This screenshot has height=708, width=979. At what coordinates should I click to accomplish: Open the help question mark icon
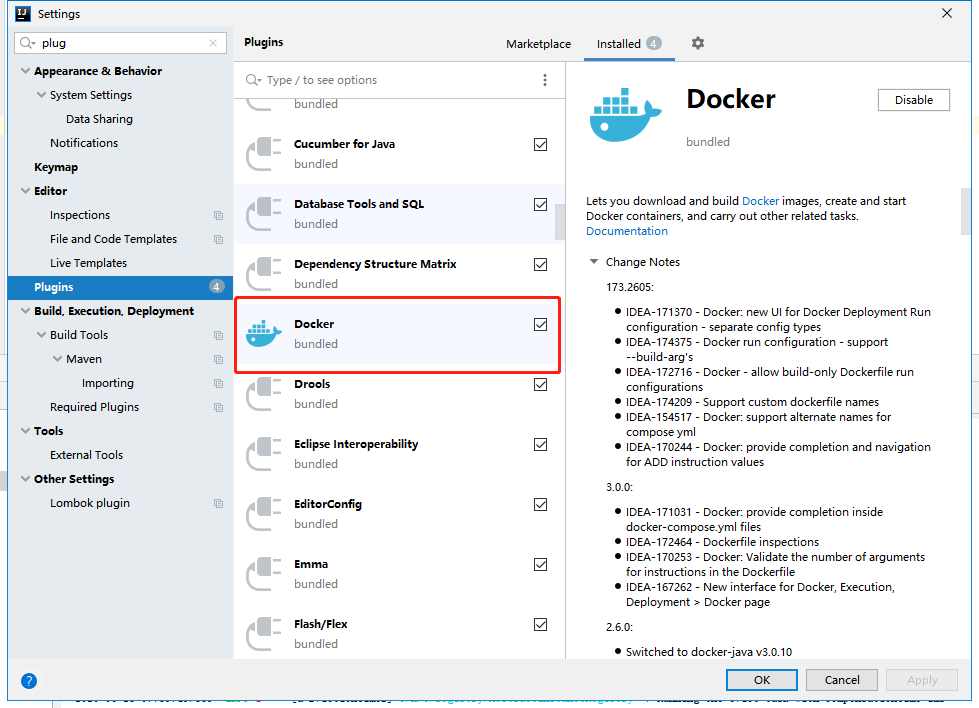[x=29, y=681]
